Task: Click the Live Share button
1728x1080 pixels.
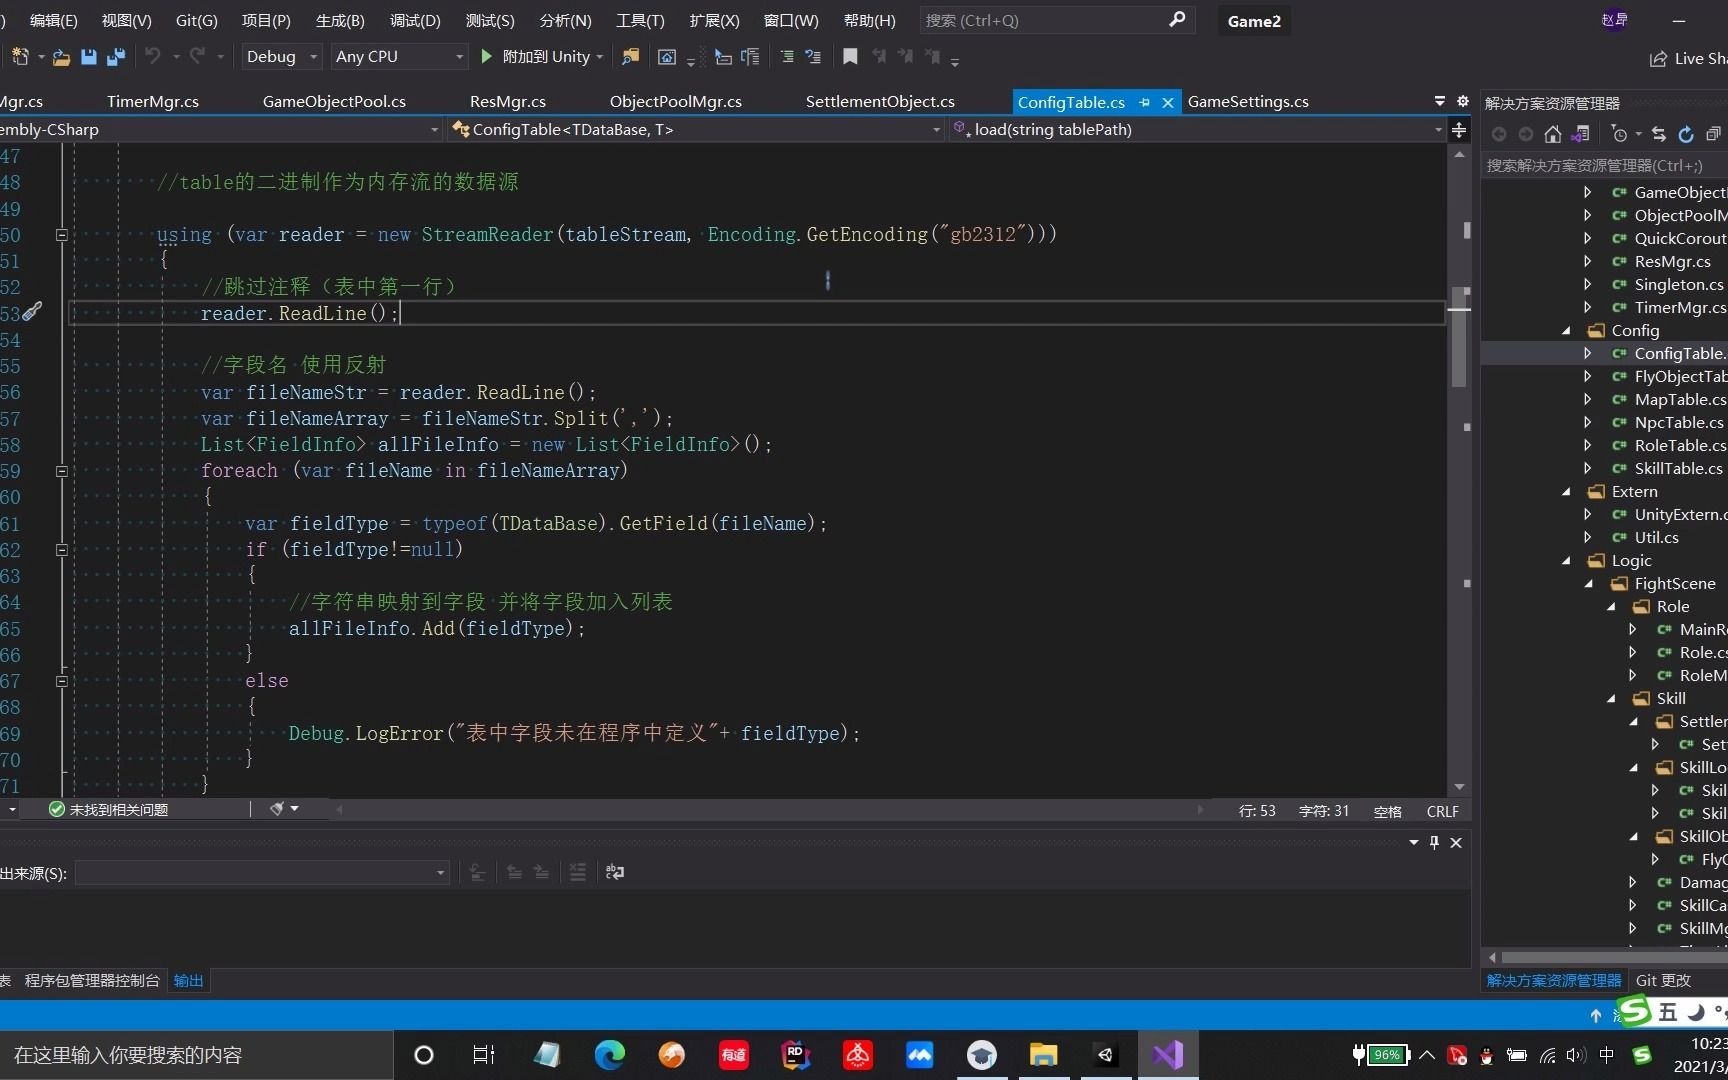Action: [x=1690, y=58]
